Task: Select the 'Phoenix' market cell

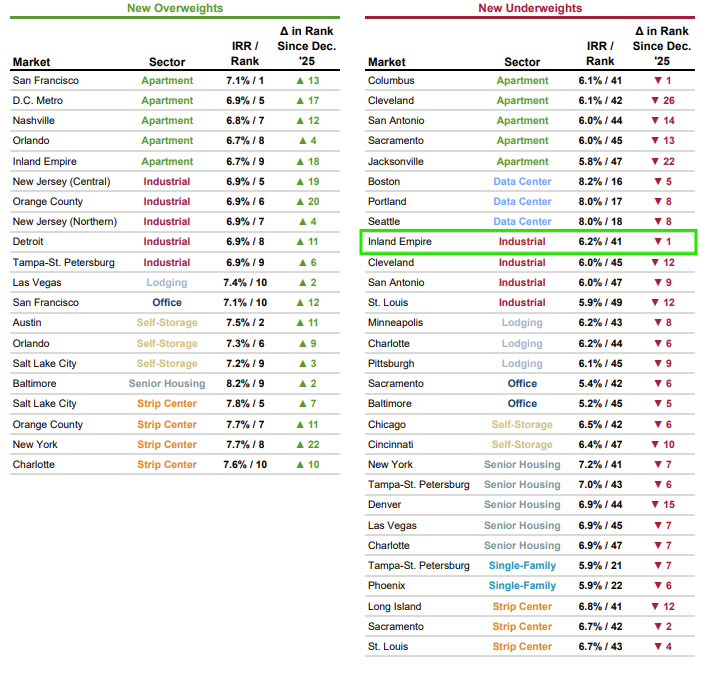Action: [386, 585]
